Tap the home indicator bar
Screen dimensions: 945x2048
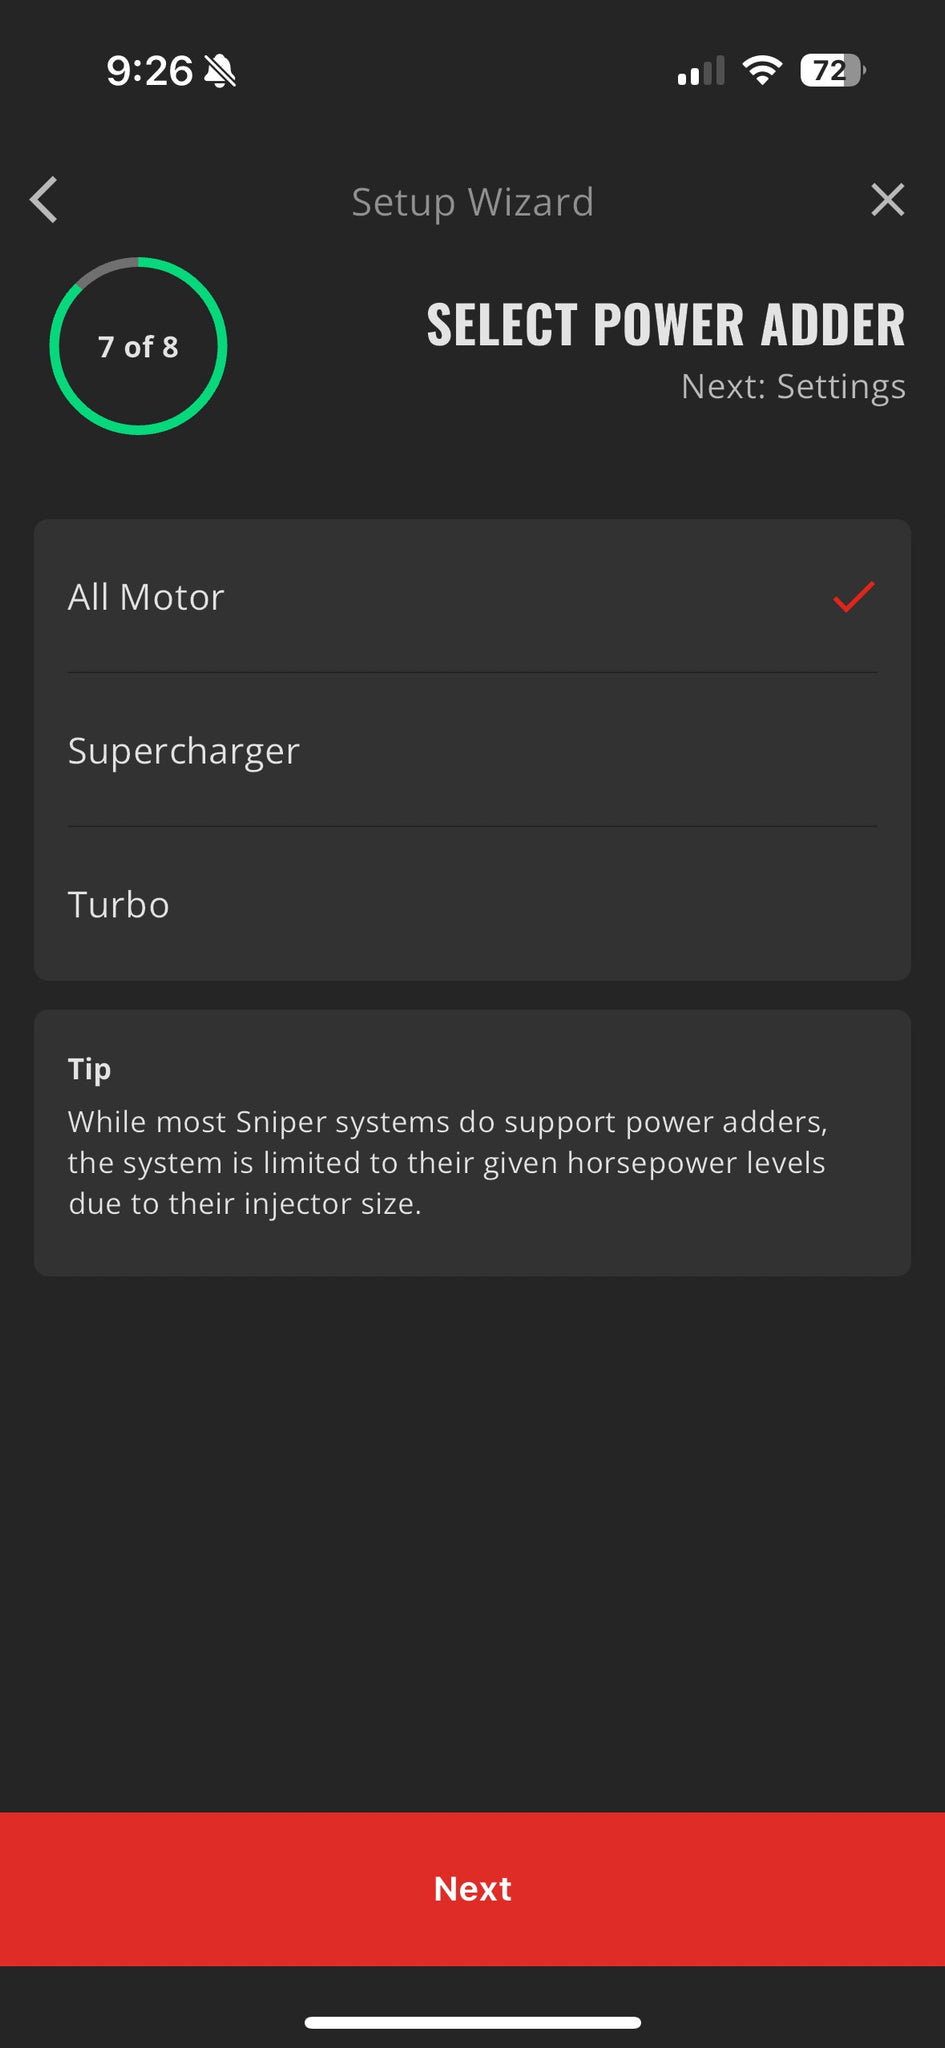click(472, 2022)
